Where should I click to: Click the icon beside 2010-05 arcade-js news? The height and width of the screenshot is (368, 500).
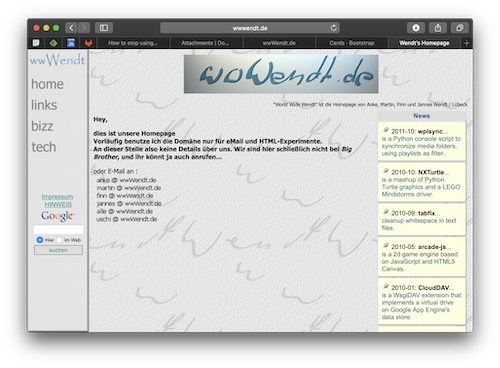click(x=386, y=246)
